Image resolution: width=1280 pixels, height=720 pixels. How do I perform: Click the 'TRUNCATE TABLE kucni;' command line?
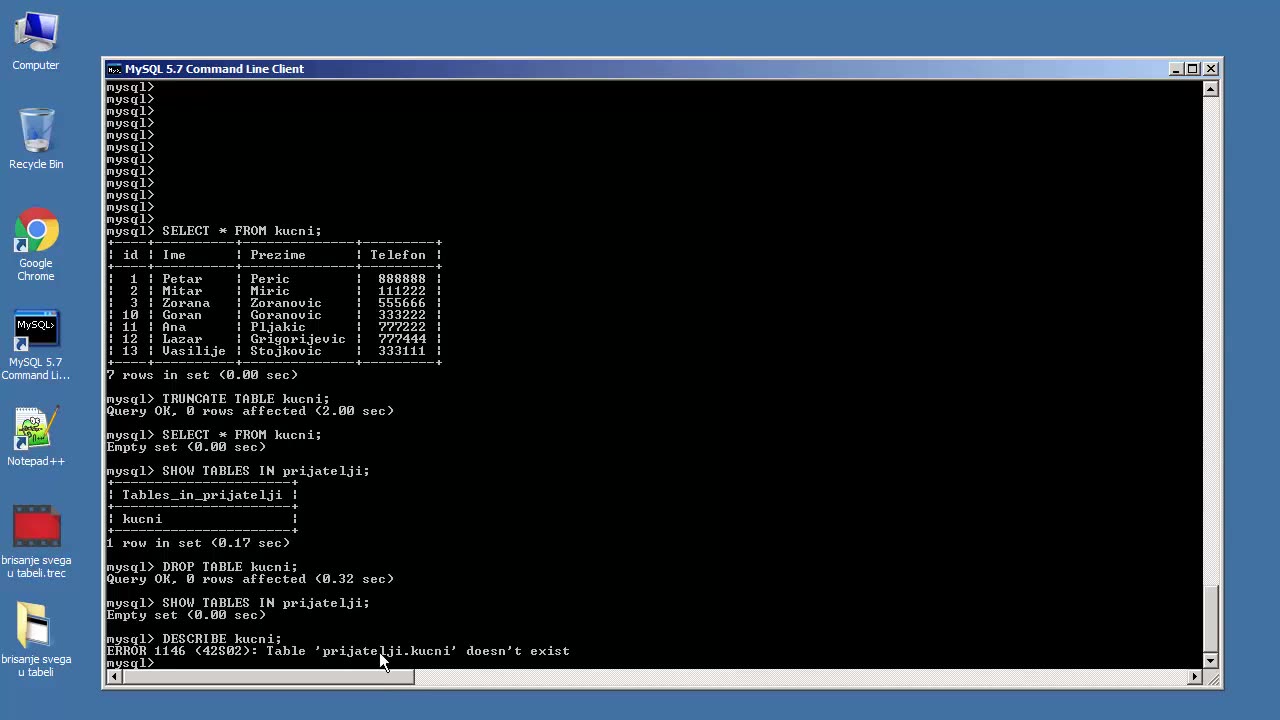[218, 399]
